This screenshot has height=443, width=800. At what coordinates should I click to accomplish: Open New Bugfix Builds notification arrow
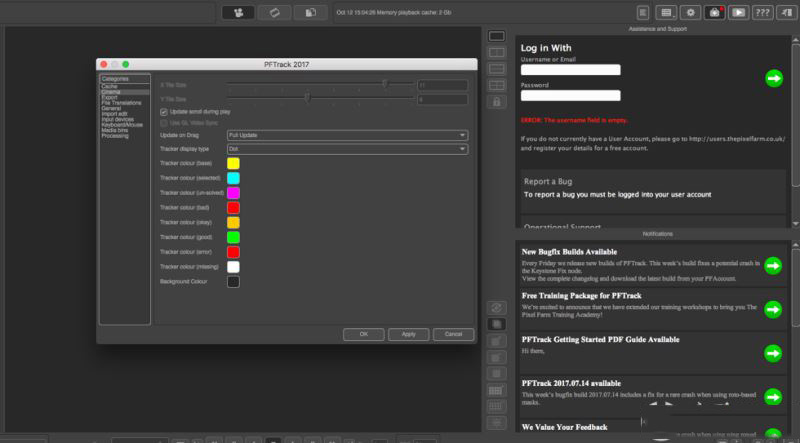click(x=773, y=265)
